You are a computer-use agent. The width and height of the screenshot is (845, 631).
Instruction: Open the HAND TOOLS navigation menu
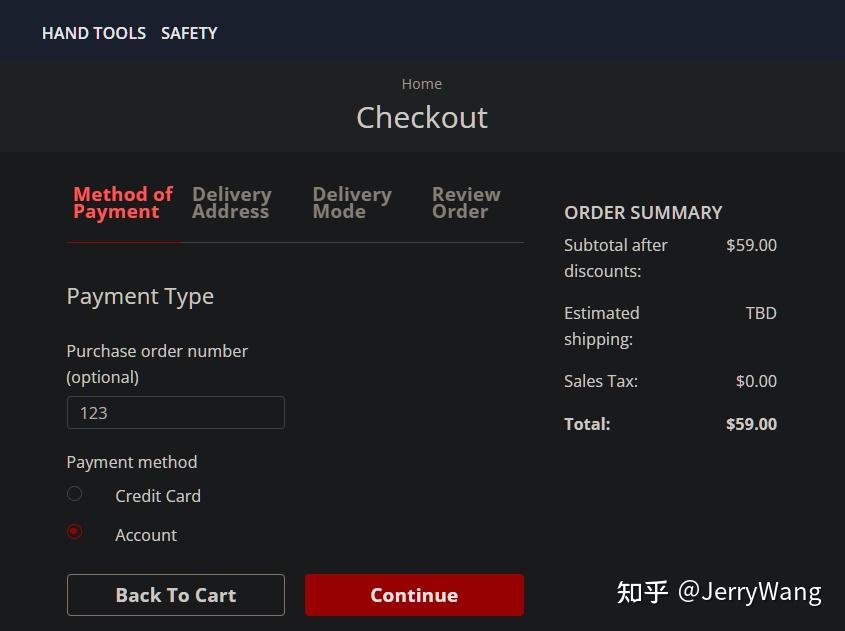click(94, 33)
